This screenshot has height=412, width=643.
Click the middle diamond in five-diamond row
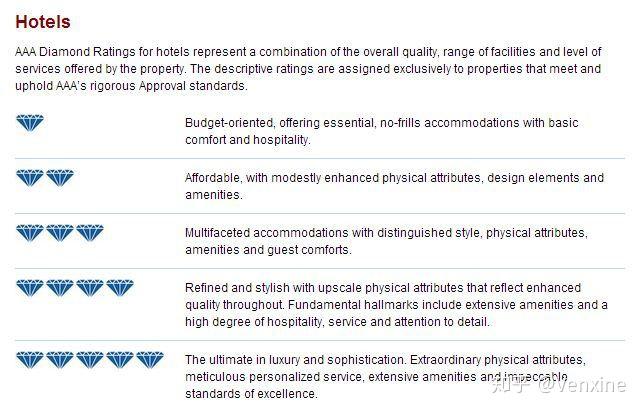pos(90,358)
